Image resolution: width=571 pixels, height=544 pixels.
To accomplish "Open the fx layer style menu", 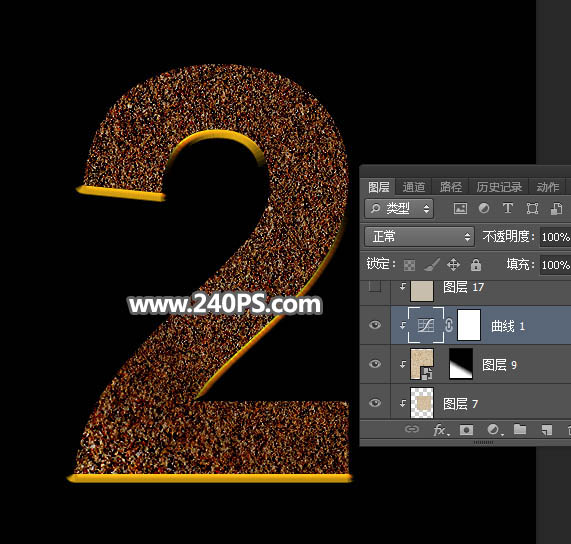I will (x=441, y=430).
